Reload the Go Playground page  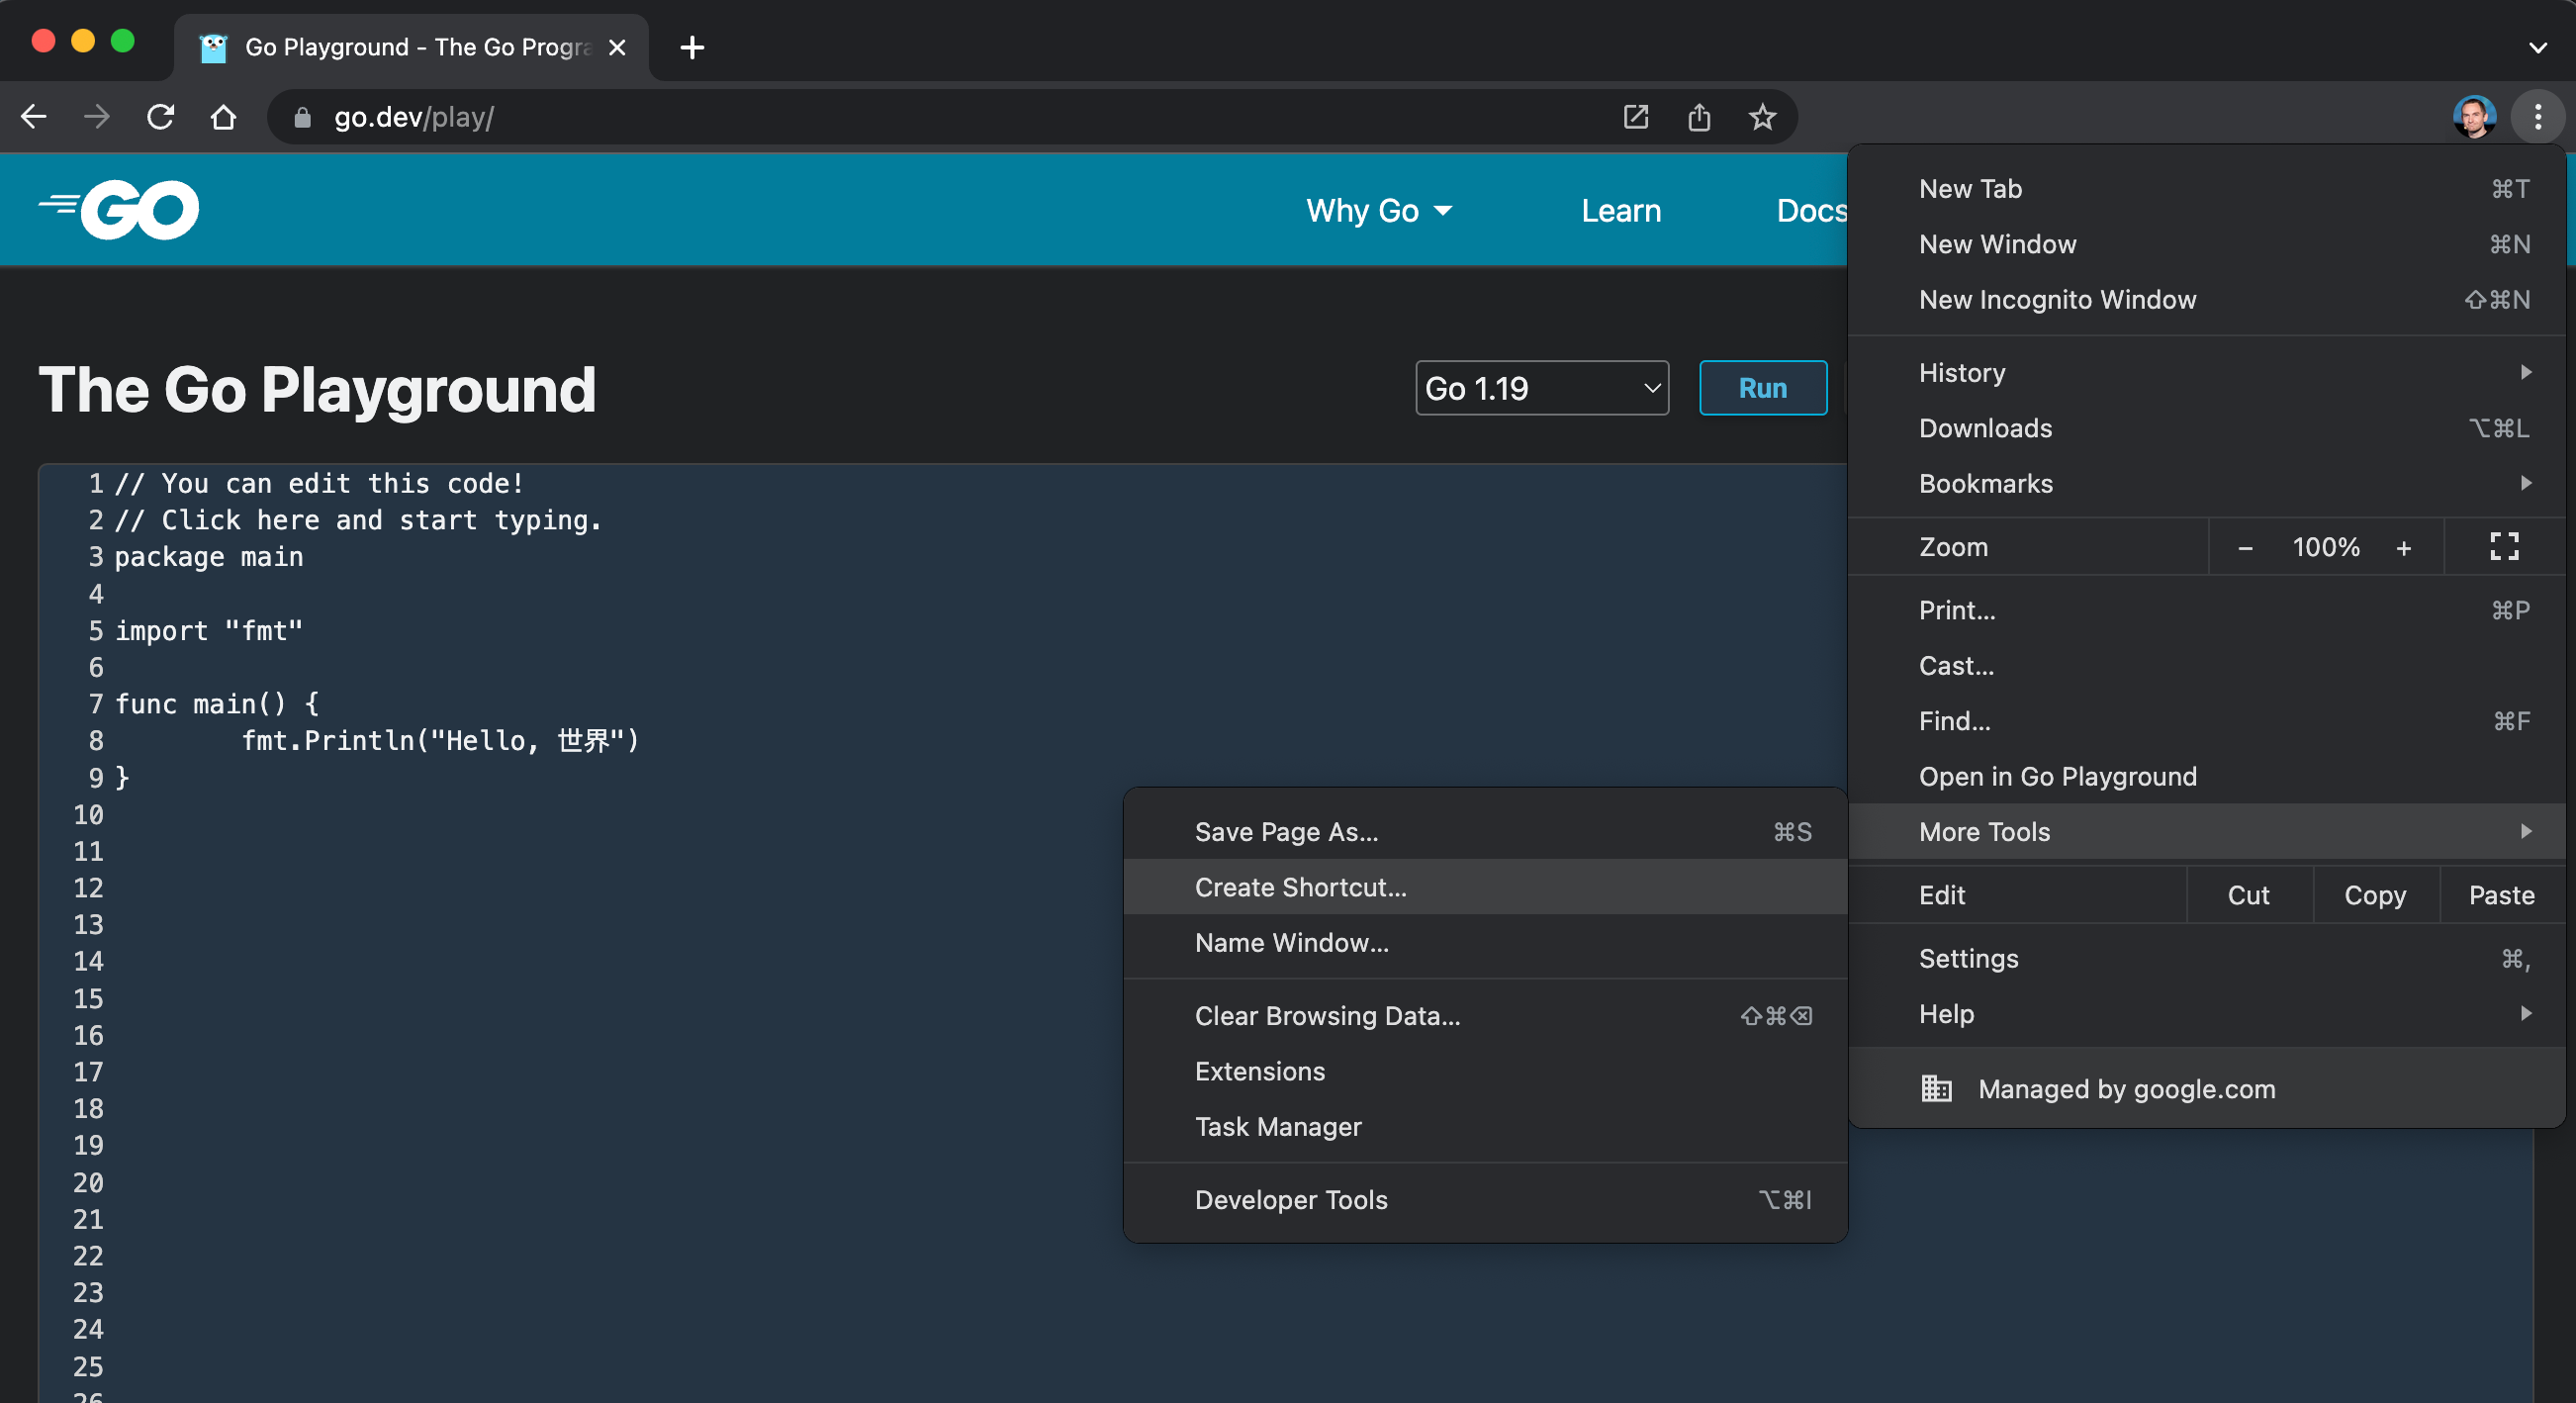click(160, 117)
